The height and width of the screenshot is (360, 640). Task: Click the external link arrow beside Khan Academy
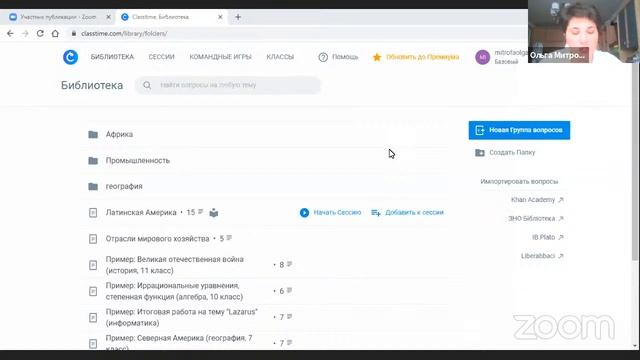click(x=561, y=200)
